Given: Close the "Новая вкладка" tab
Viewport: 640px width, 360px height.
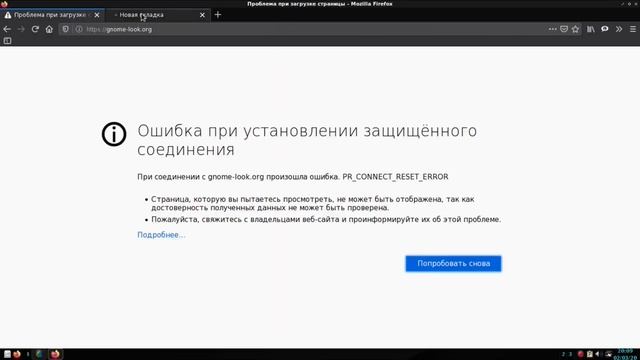Looking at the screenshot, I should point(202,15).
